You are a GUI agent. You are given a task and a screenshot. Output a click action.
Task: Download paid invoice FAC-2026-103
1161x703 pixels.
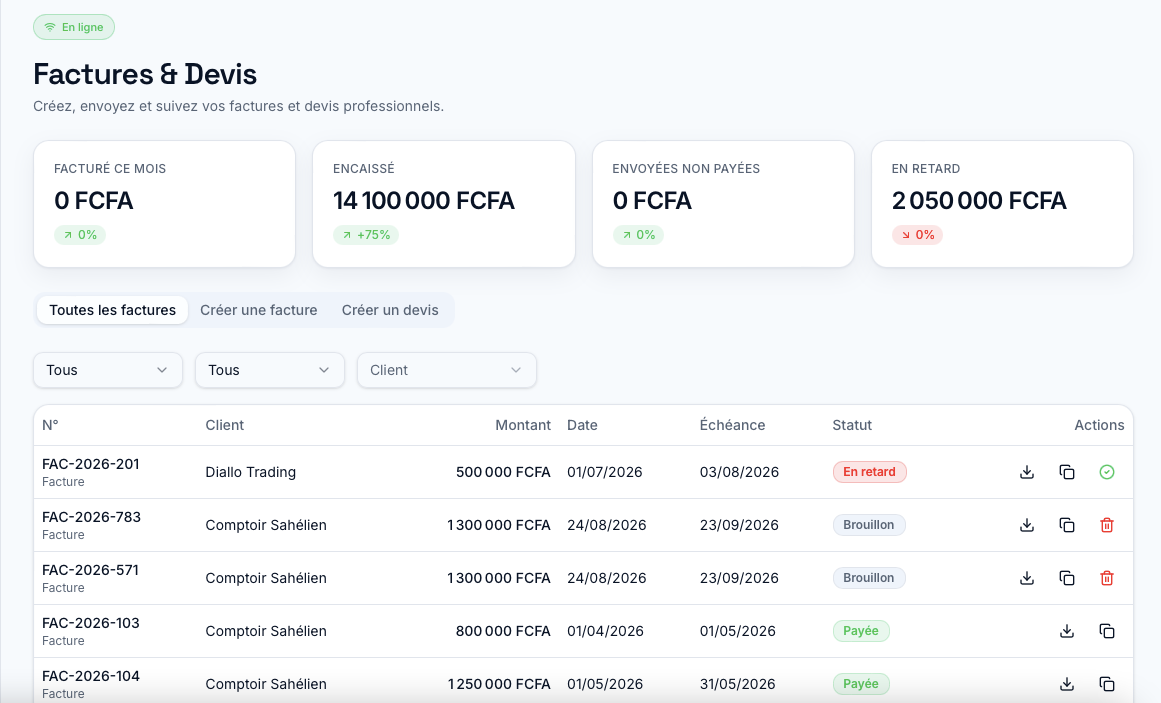coord(1067,631)
